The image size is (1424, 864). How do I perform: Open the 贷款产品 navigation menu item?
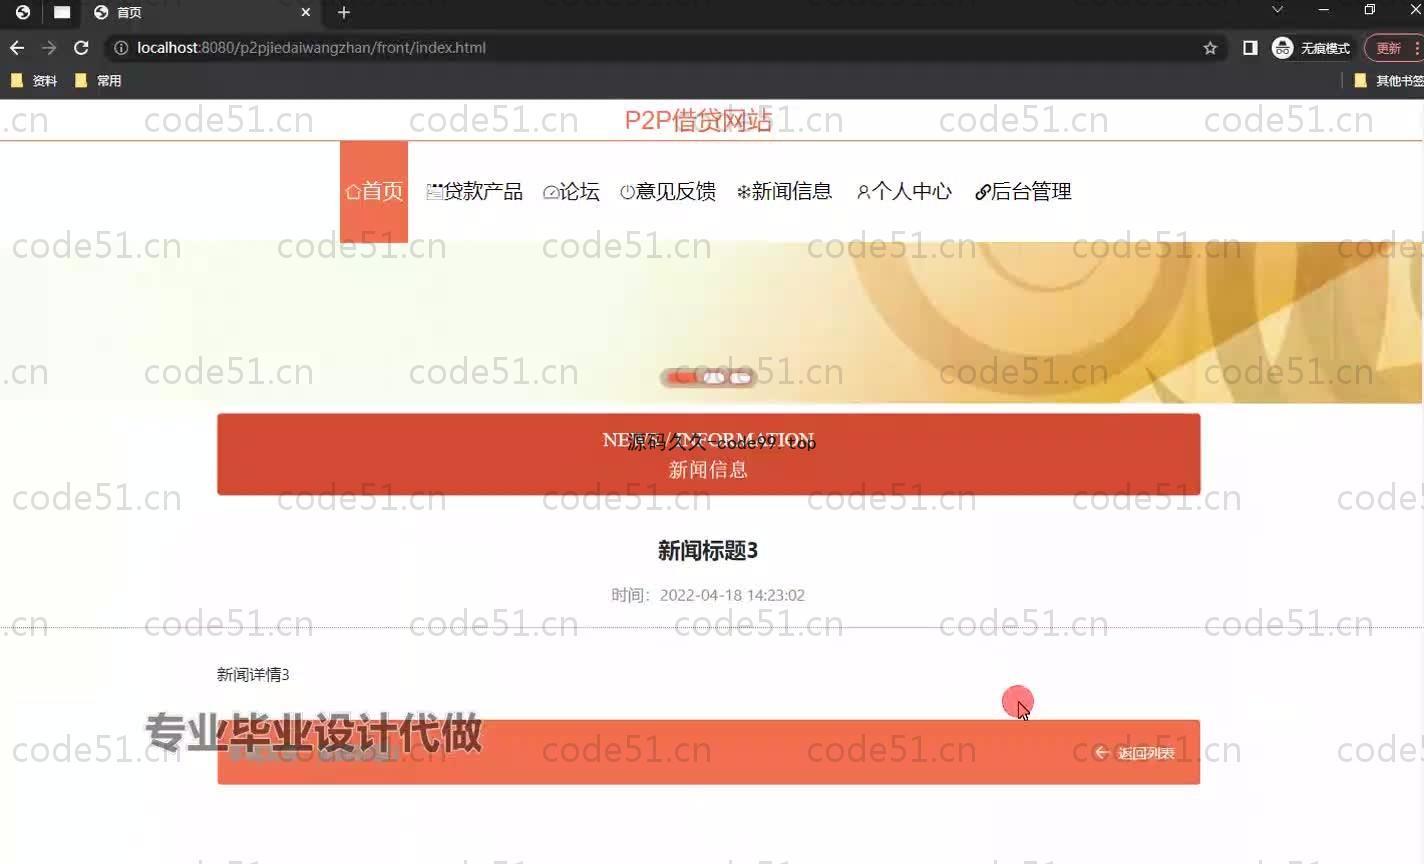tap(474, 191)
